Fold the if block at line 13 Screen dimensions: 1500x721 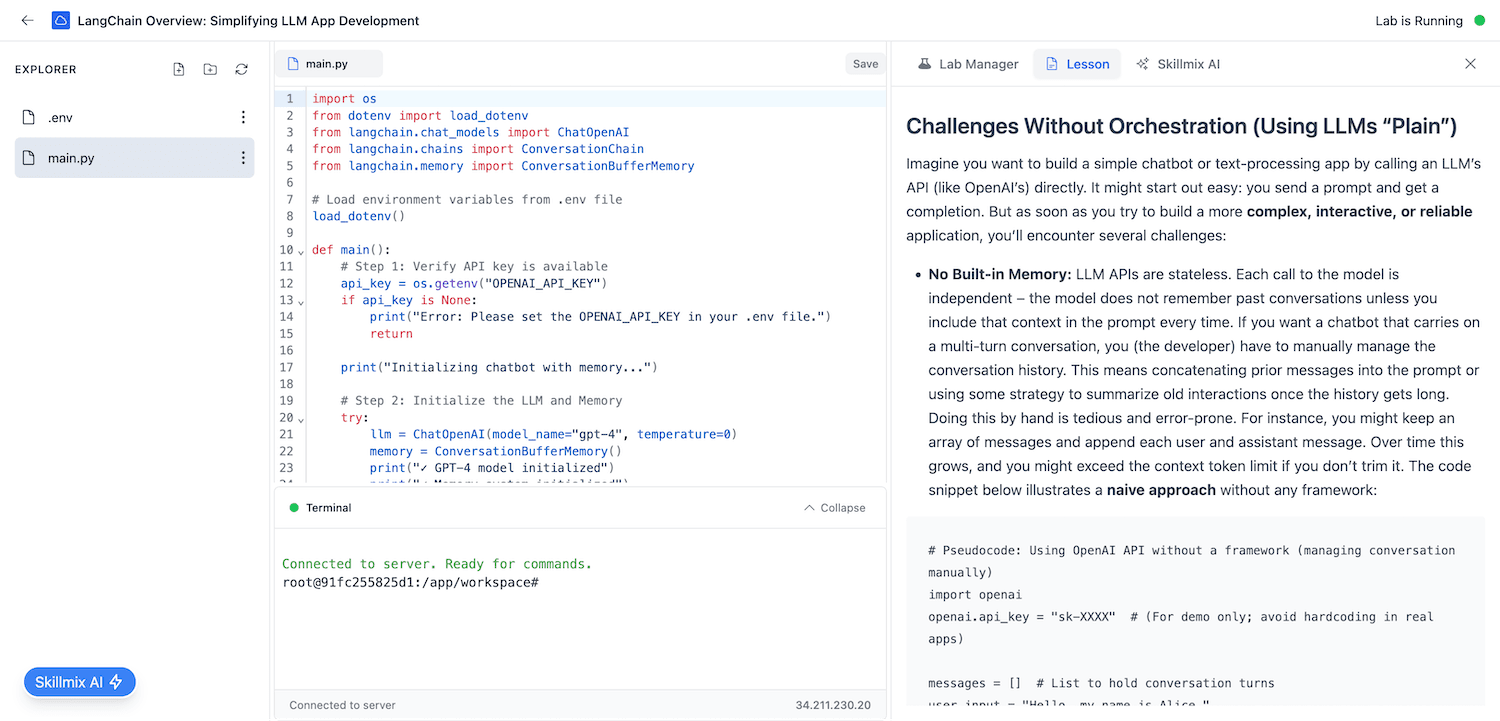pyautogui.click(x=301, y=301)
